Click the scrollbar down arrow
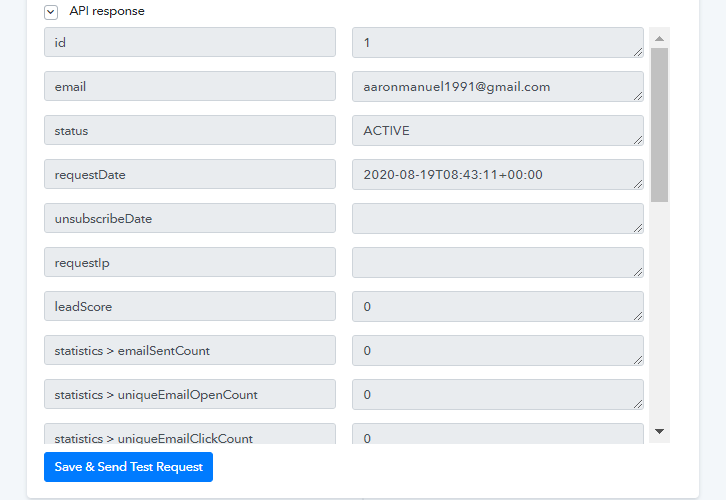 (x=659, y=431)
